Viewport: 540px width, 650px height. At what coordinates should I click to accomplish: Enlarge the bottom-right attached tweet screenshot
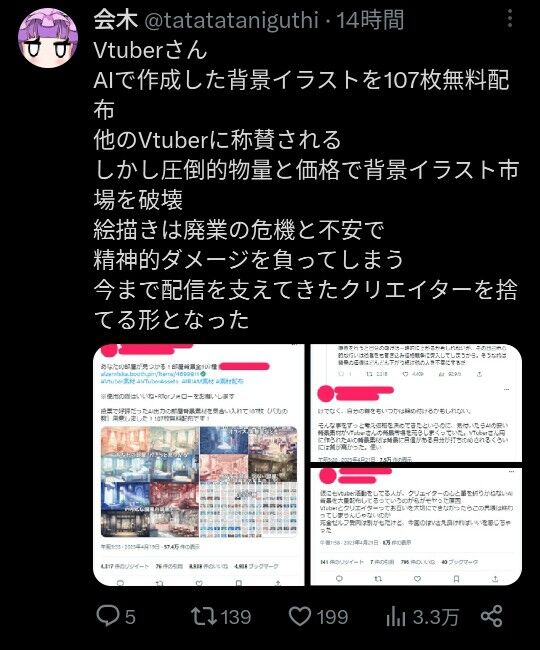416,526
